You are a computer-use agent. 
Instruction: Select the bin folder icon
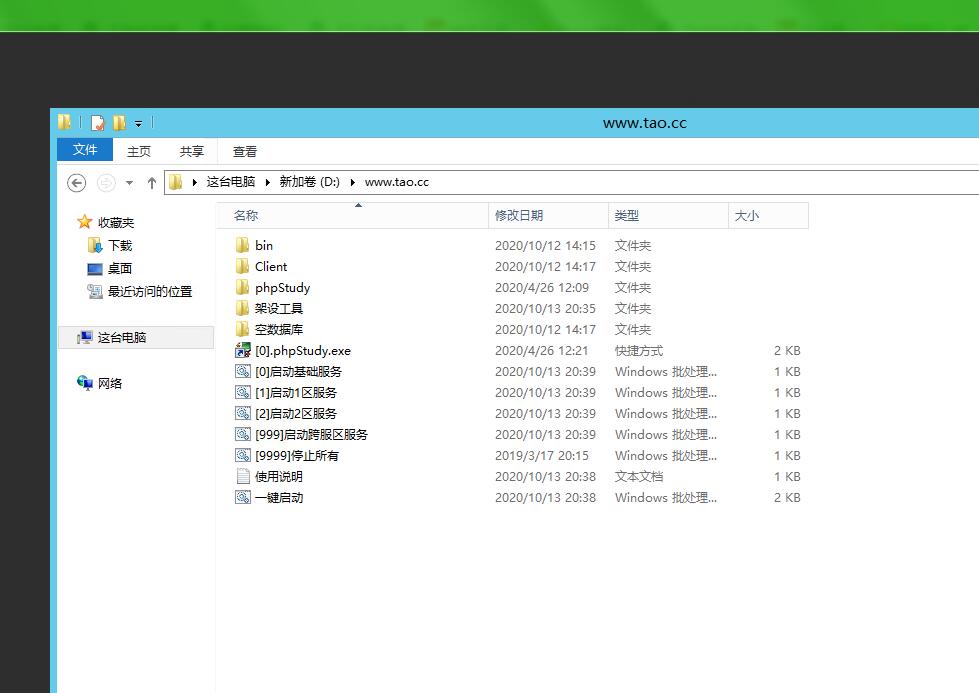click(242, 245)
